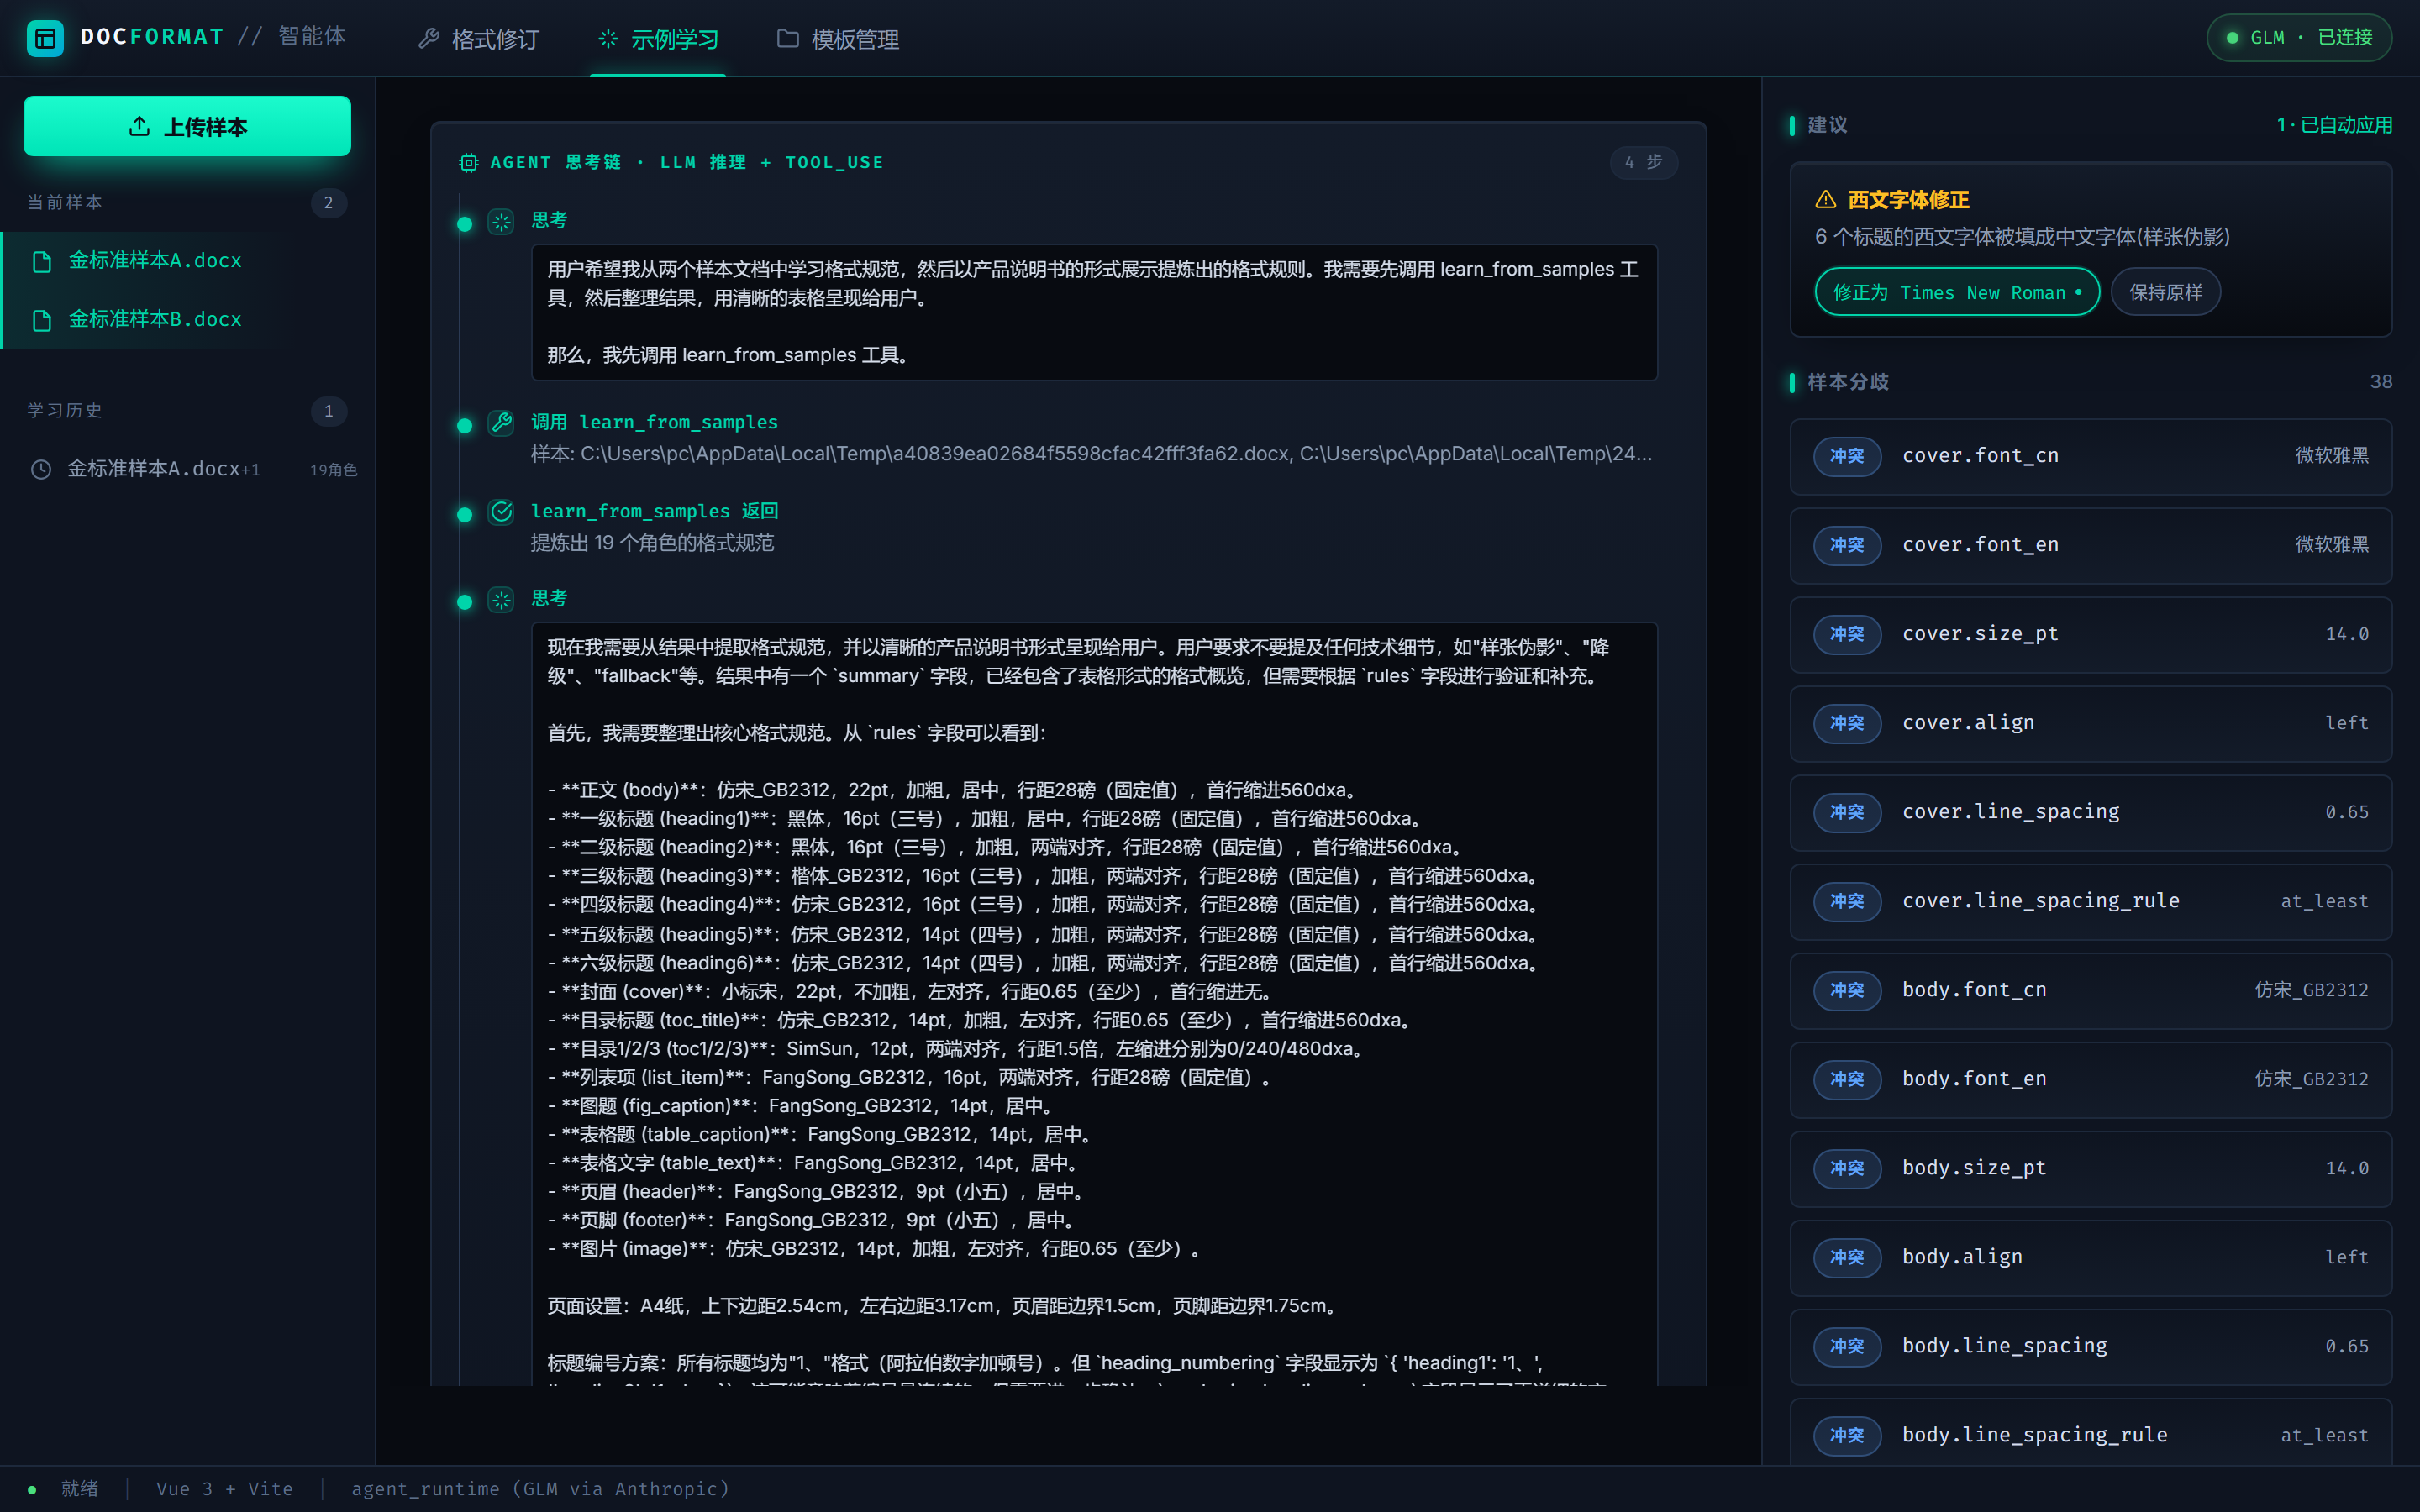Click the wrench icon beside 格式修订
The image size is (2420, 1512).
coord(429,39)
